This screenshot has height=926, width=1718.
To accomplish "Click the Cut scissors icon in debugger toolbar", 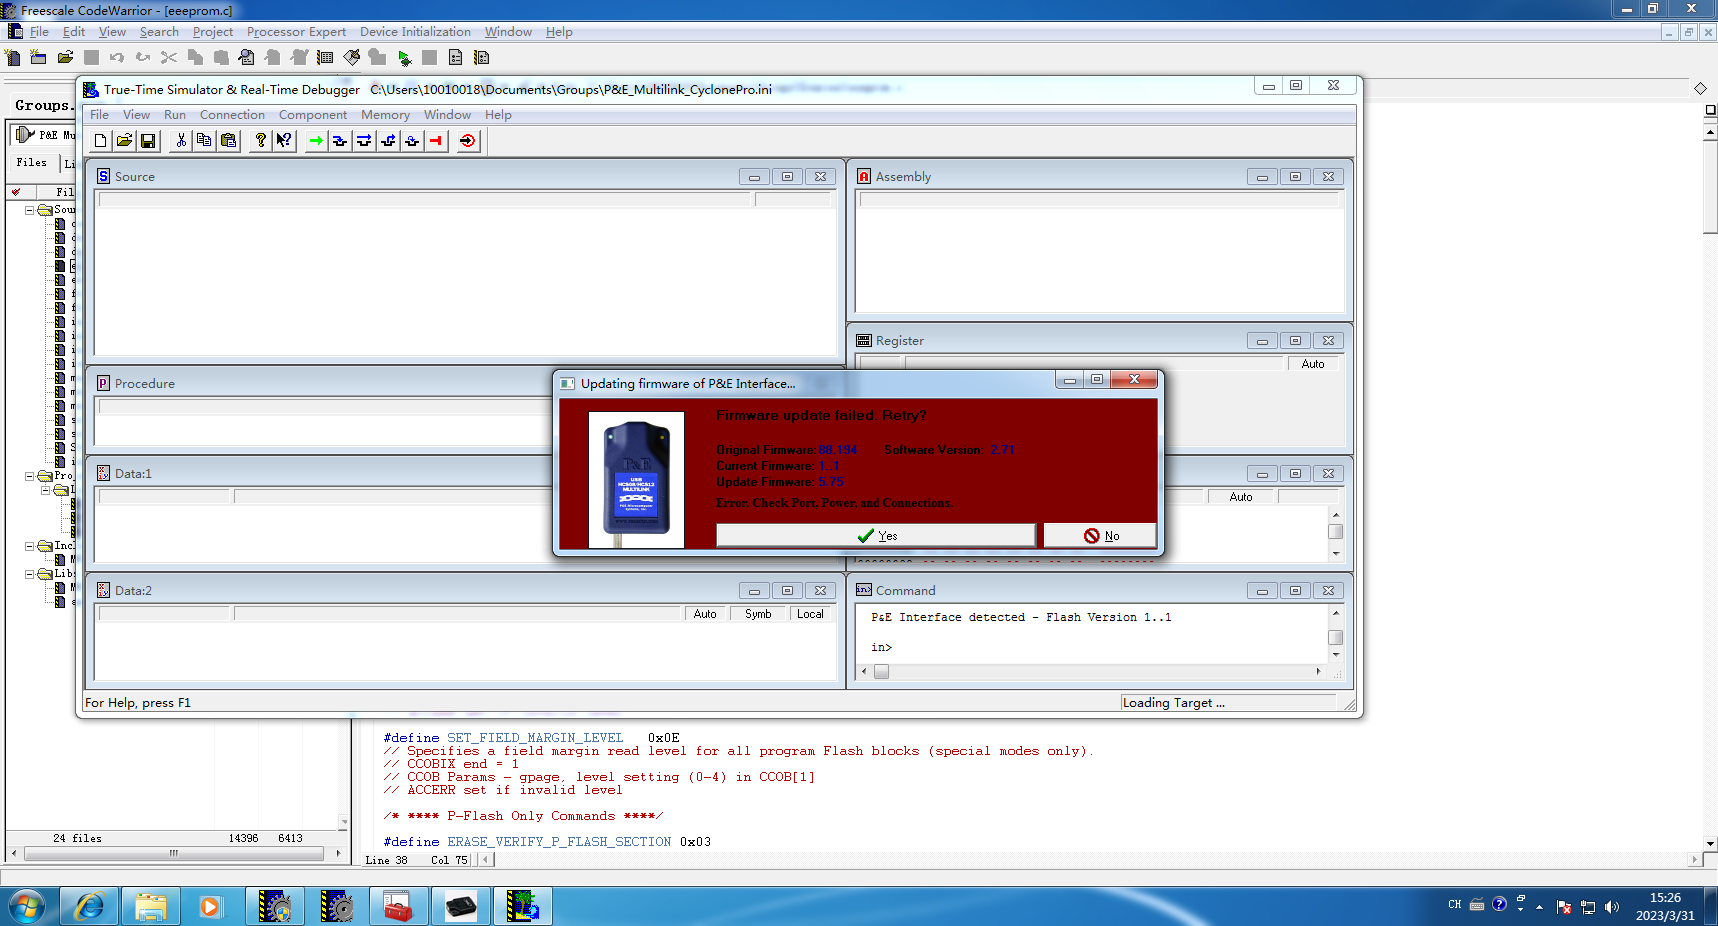I will click(181, 141).
